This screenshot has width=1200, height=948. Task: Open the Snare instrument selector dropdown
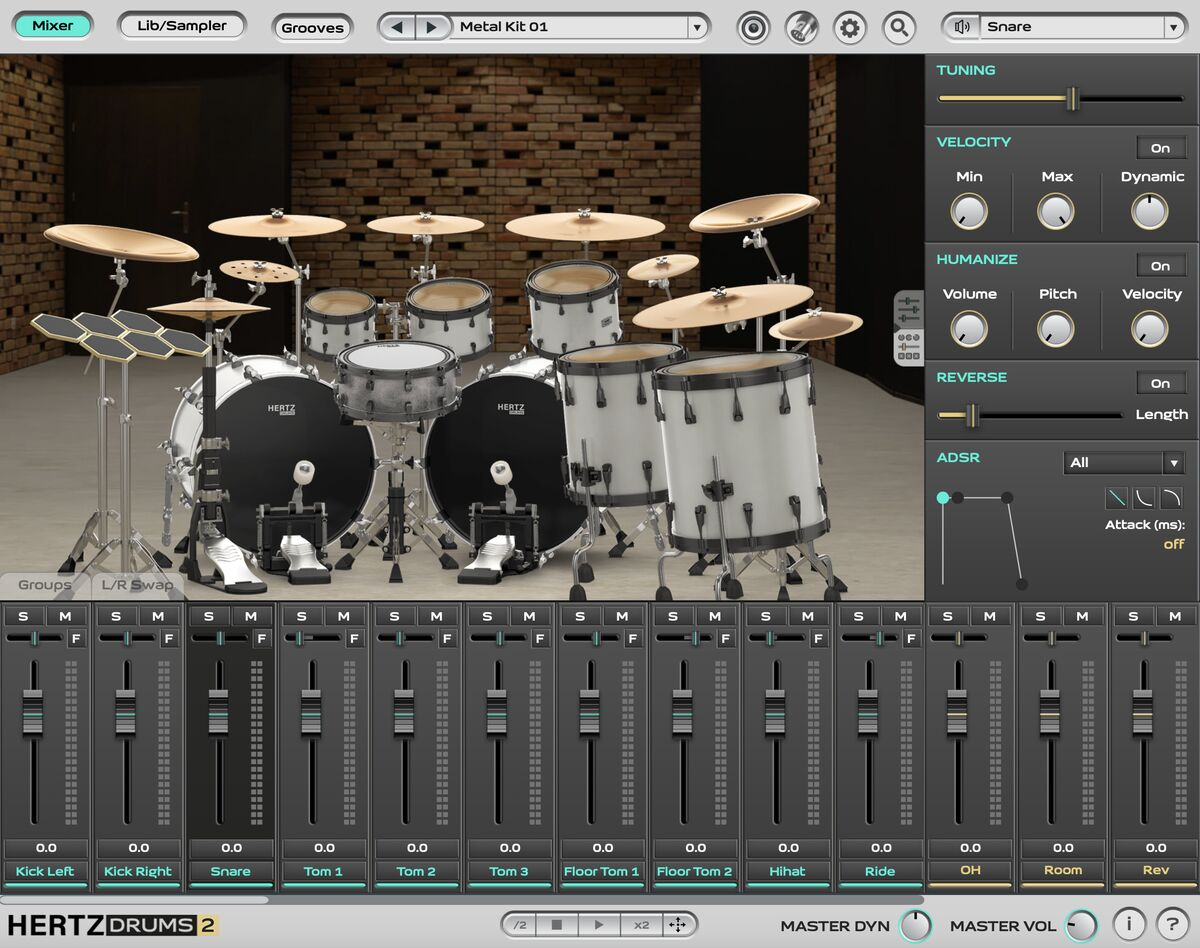click(x=1172, y=27)
